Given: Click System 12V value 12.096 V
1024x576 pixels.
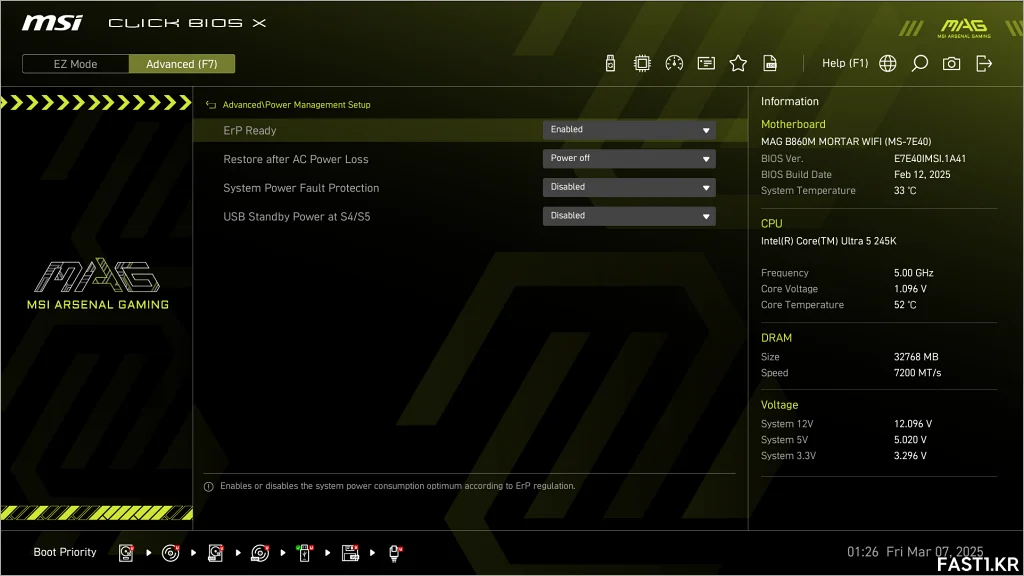Looking at the screenshot, I should tap(913, 424).
